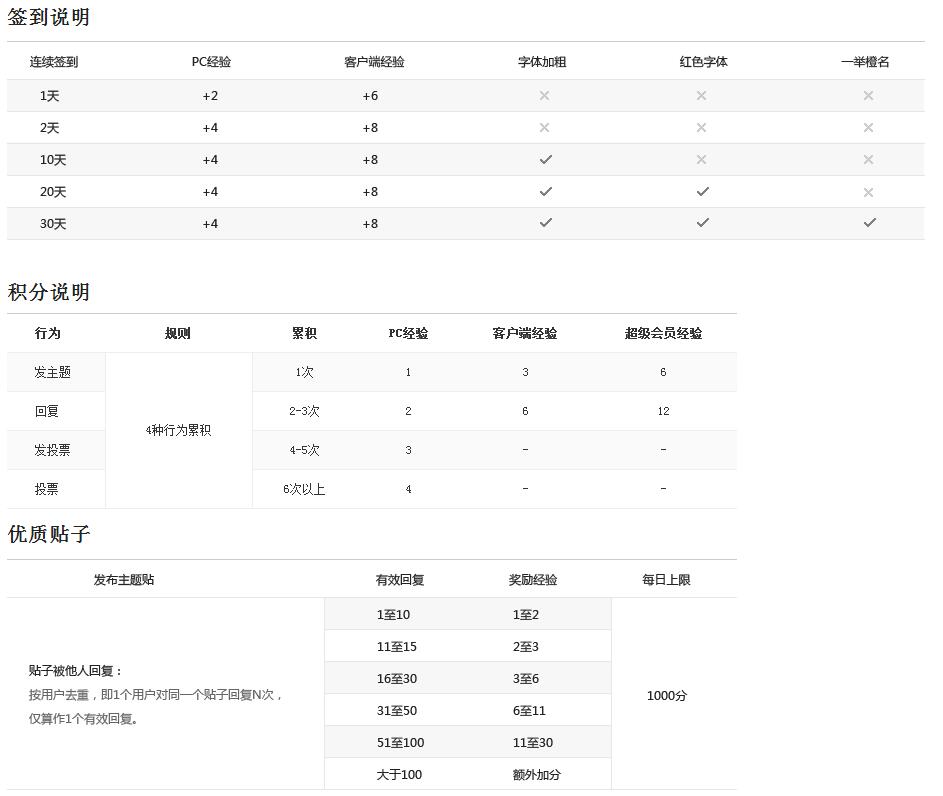Select the 51至100 valid reply range
The image size is (943, 796).
tap(400, 743)
